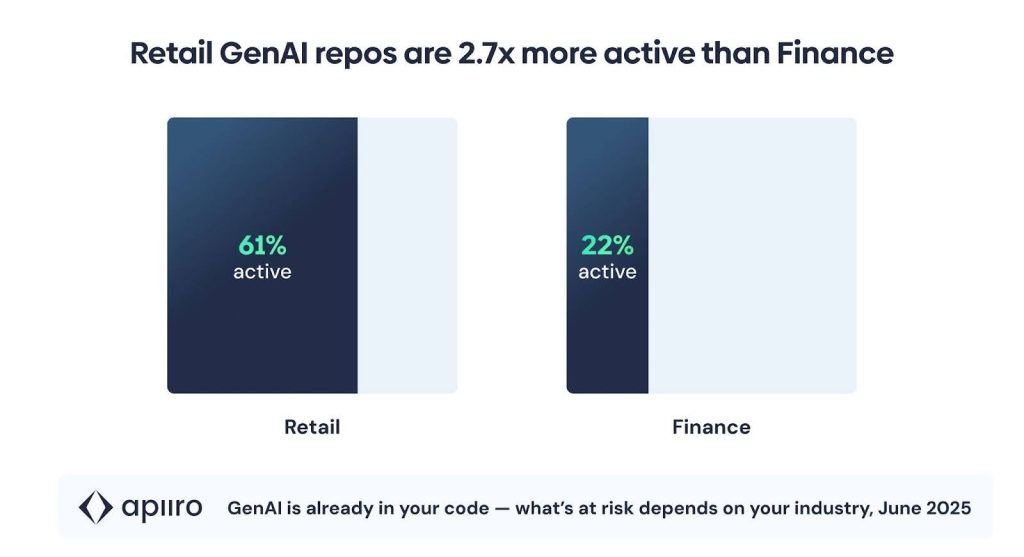
Task: Click the Finance caption below the chart
Action: [x=711, y=427]
